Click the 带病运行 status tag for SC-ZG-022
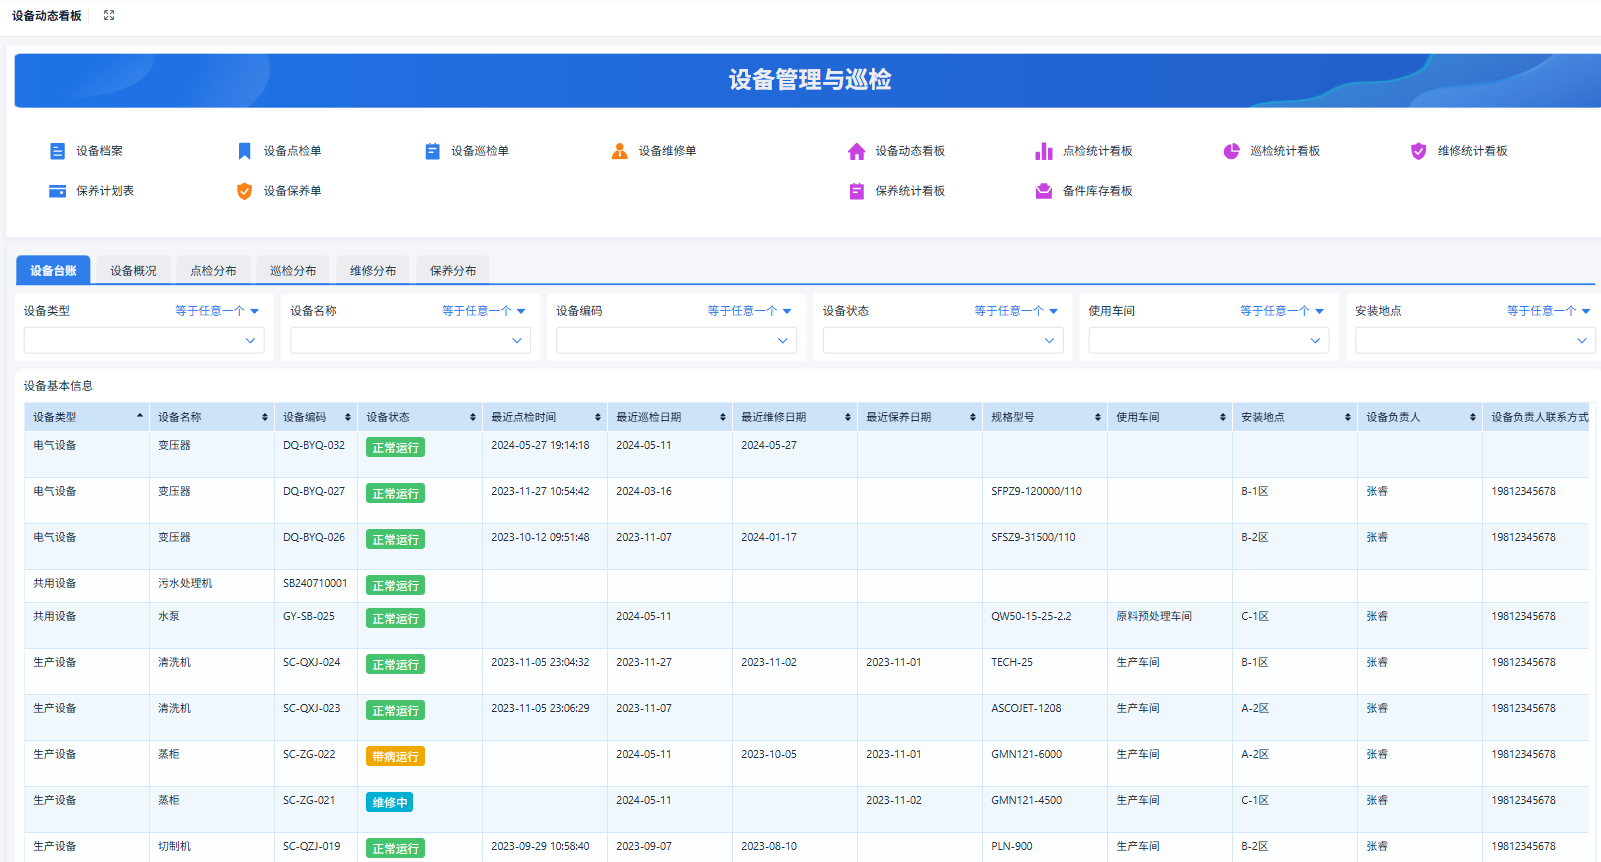The height and width of the screenshot is (862, 1601). tap(396, 756)
